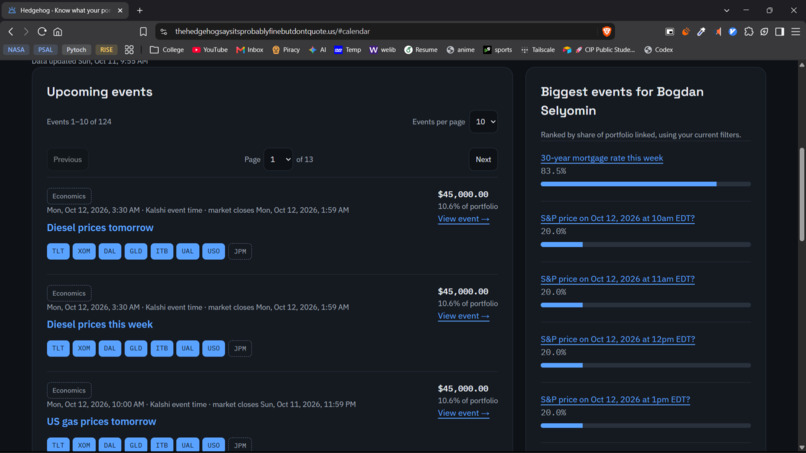
Task: Select JPM ticker under Diesel prices tomorrow
Action: tap(240, 251)
